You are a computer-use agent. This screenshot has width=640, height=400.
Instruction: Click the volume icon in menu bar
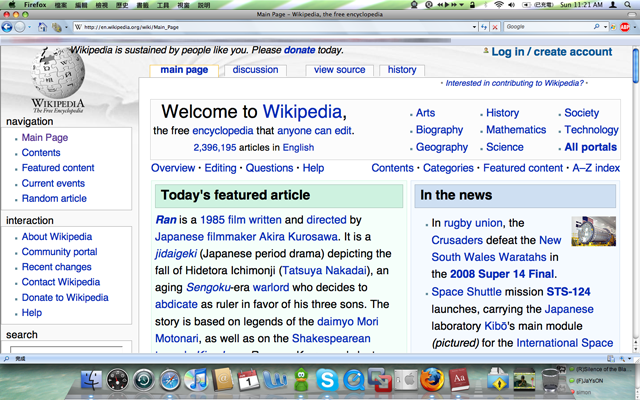511,4
